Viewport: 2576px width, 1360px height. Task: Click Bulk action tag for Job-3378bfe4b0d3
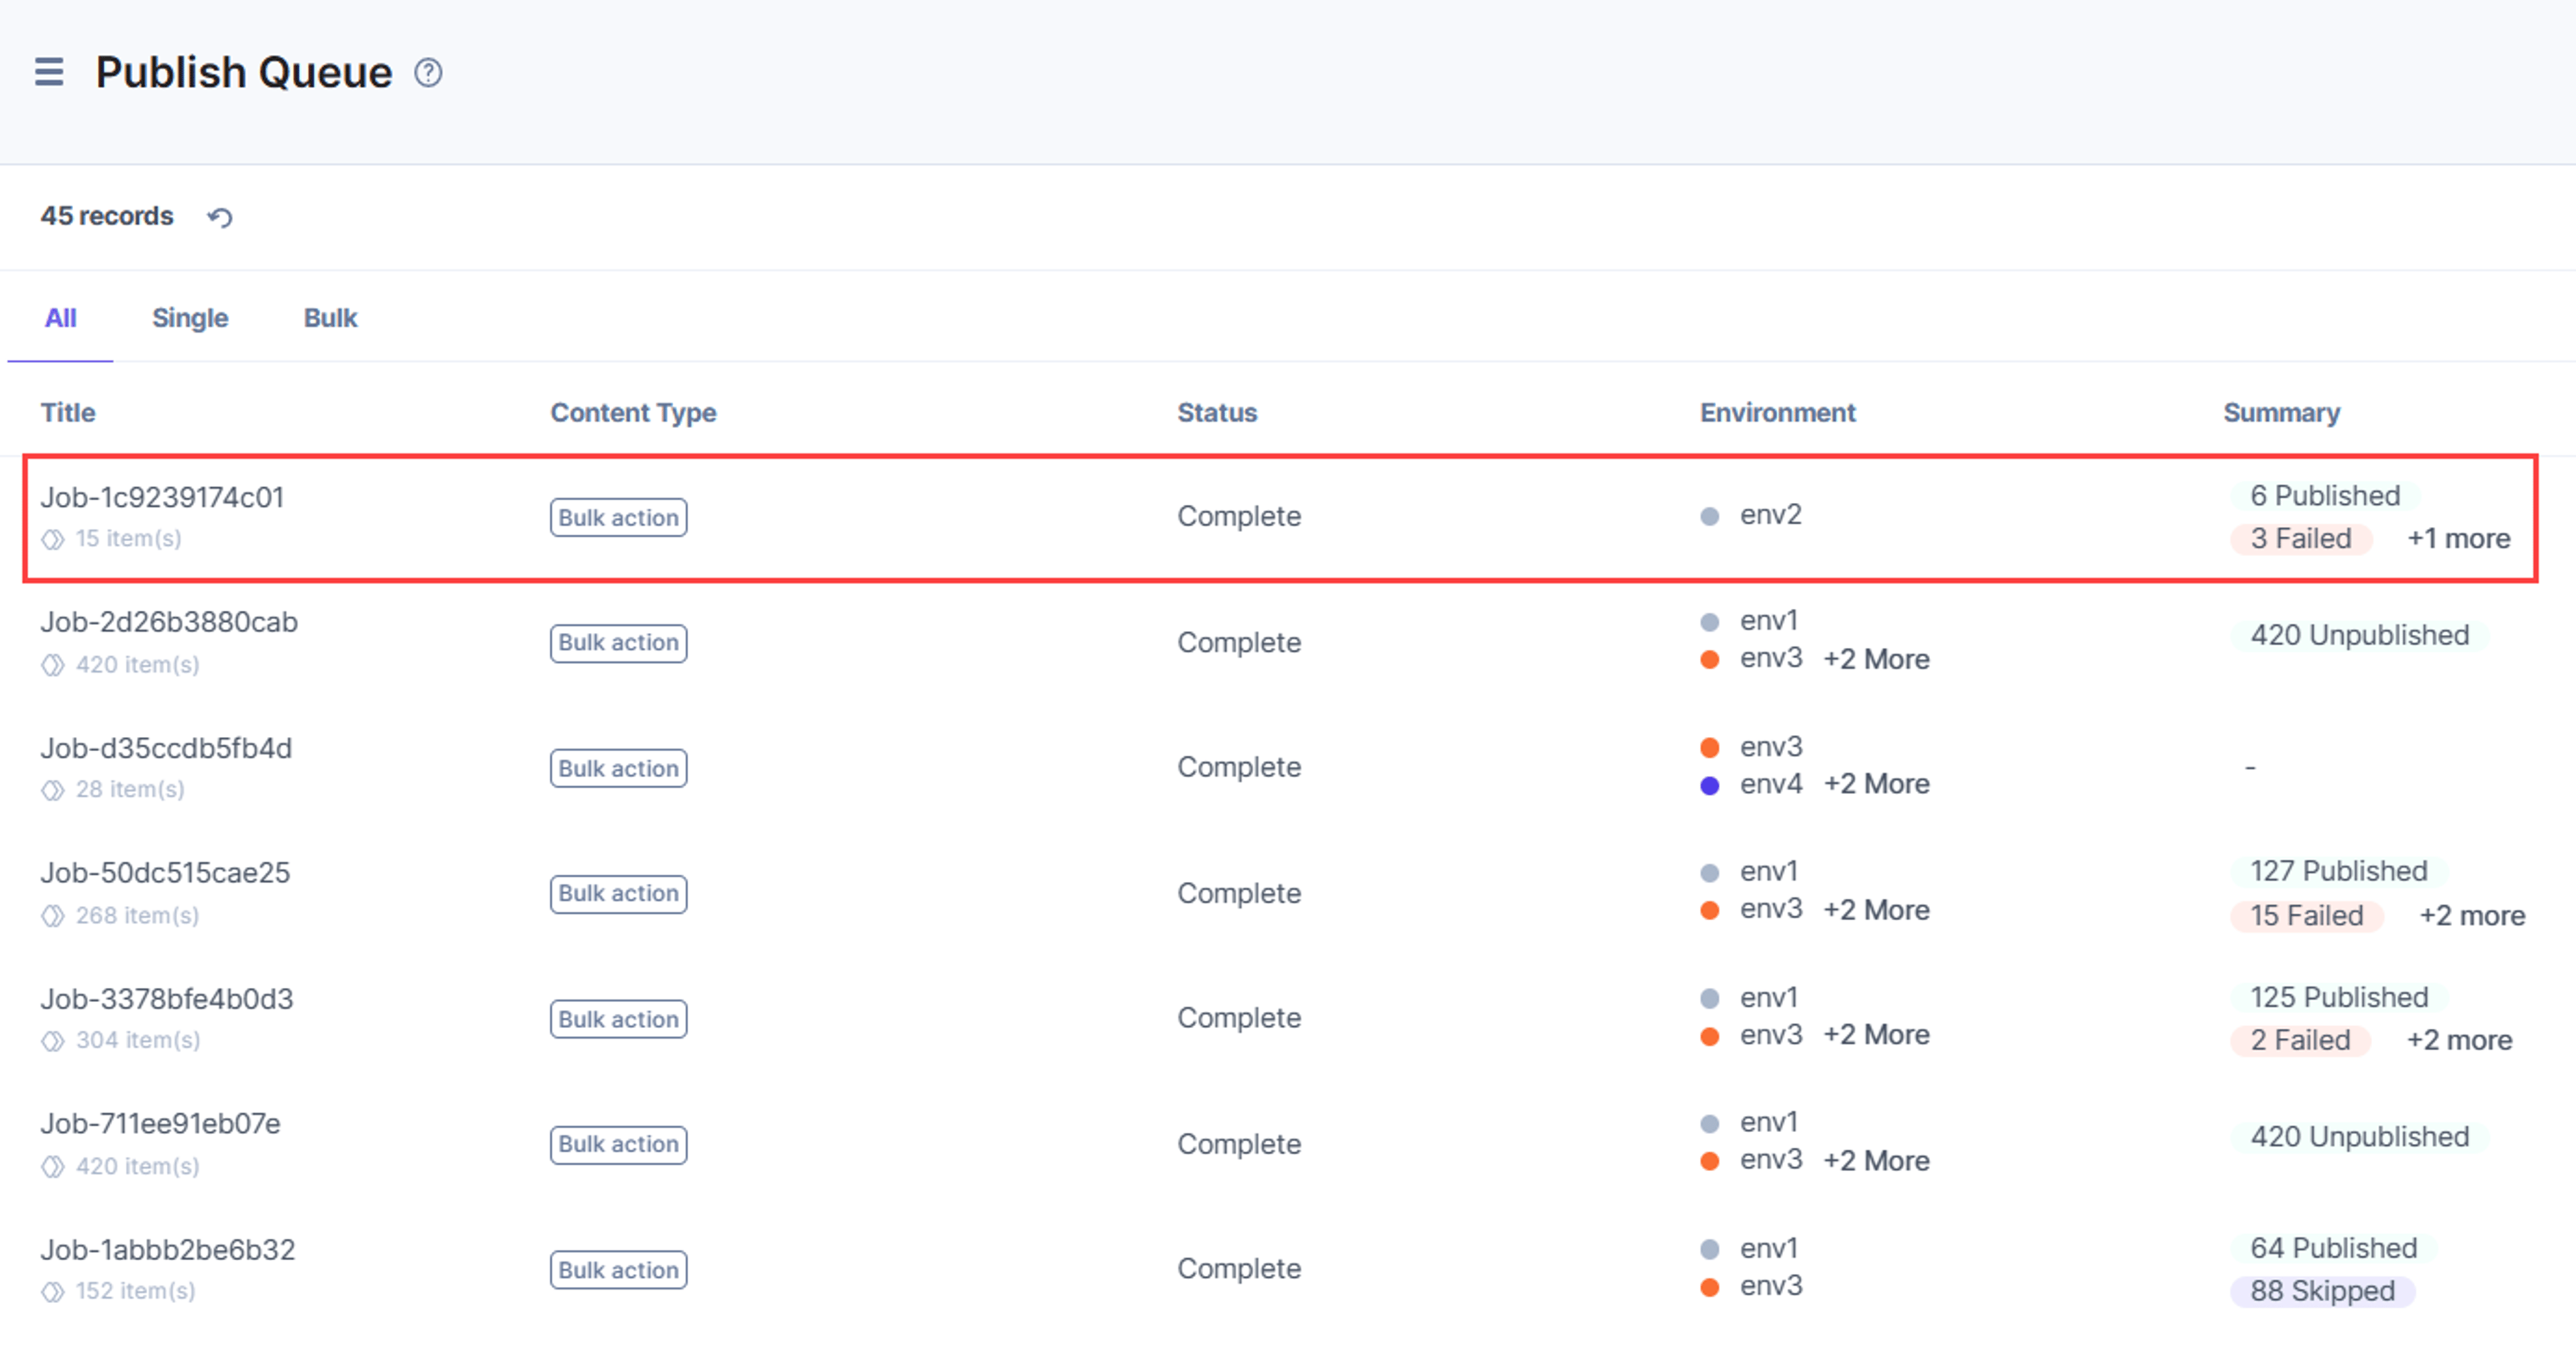pyautogui.click(x=618, y=1020)
